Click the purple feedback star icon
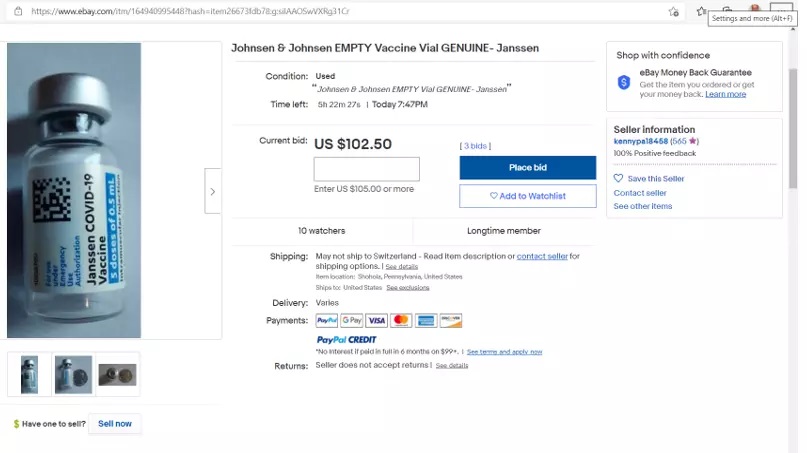Screen dimensions: 807x453 point(692,141)
